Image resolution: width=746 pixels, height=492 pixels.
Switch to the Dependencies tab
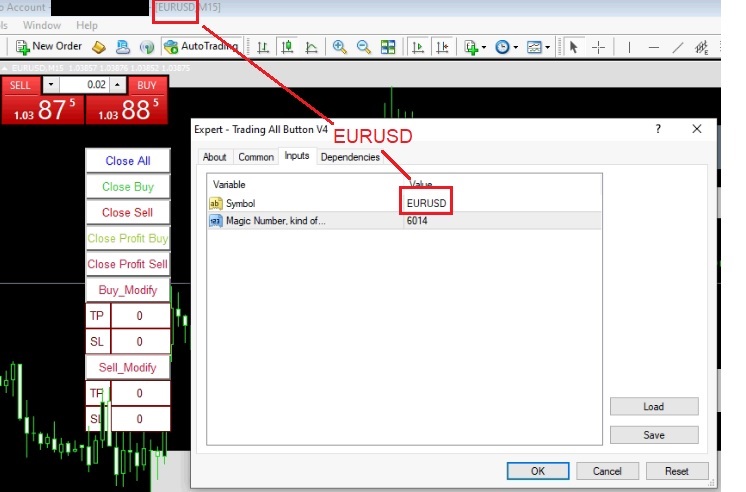(350, 157)
